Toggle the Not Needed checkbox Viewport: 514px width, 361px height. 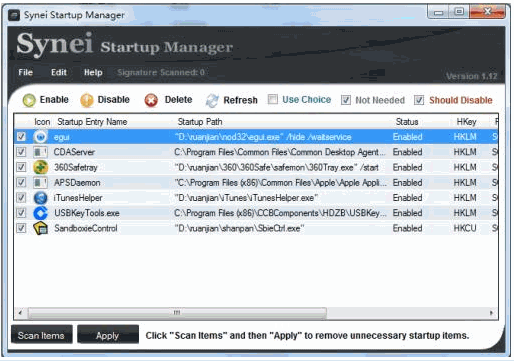[346, 100]
